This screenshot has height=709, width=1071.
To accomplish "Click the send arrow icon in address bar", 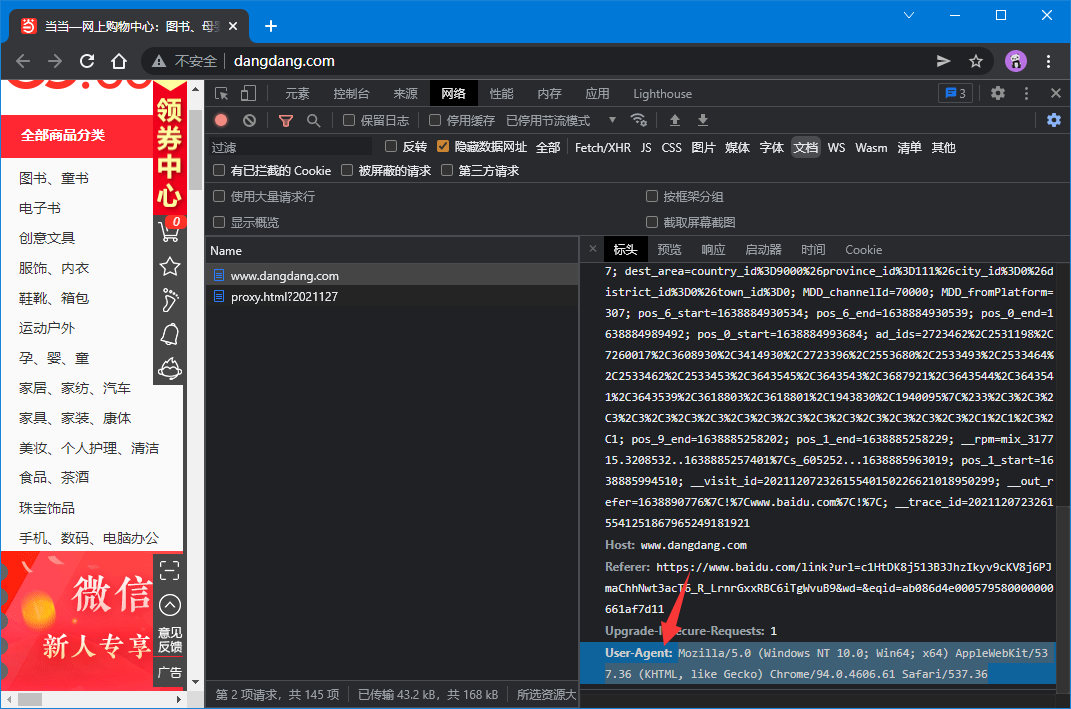I will (943, 61).
